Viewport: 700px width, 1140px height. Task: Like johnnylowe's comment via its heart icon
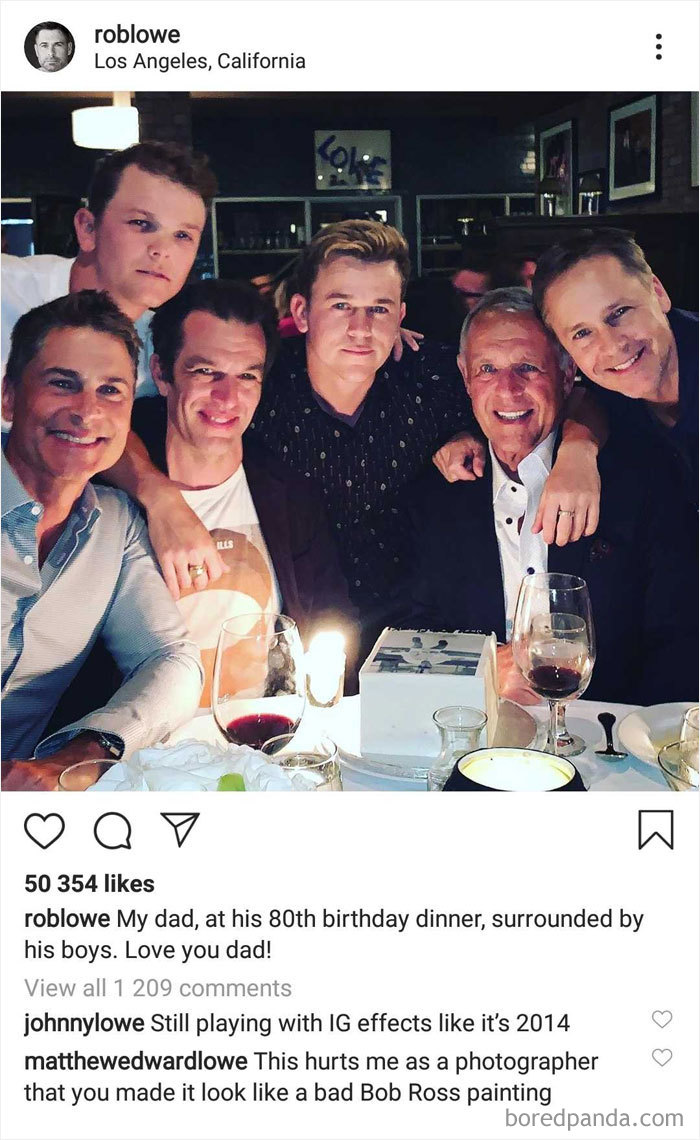(660, 1021)
